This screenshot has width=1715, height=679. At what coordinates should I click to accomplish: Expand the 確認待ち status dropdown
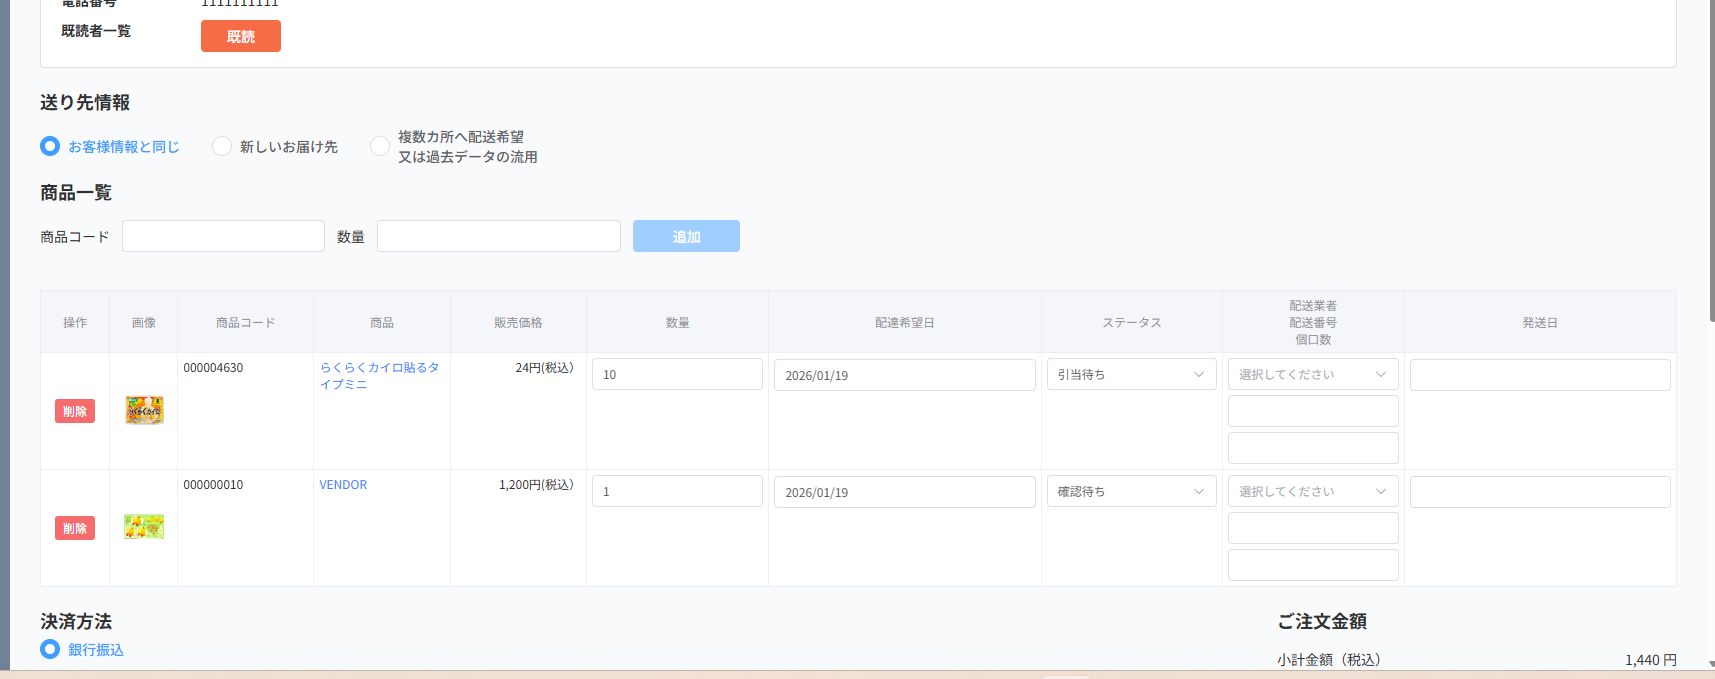(1130, 492)
